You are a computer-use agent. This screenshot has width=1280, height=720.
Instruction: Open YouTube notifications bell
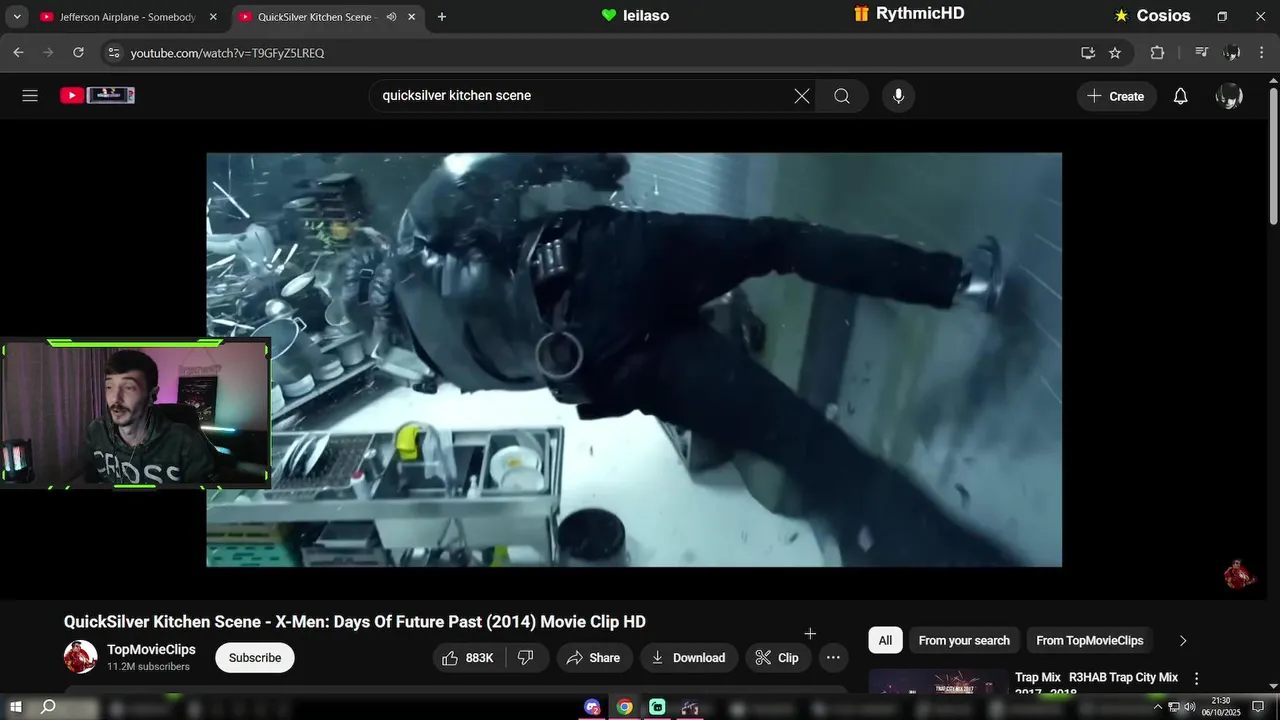tap(1180, 96)
